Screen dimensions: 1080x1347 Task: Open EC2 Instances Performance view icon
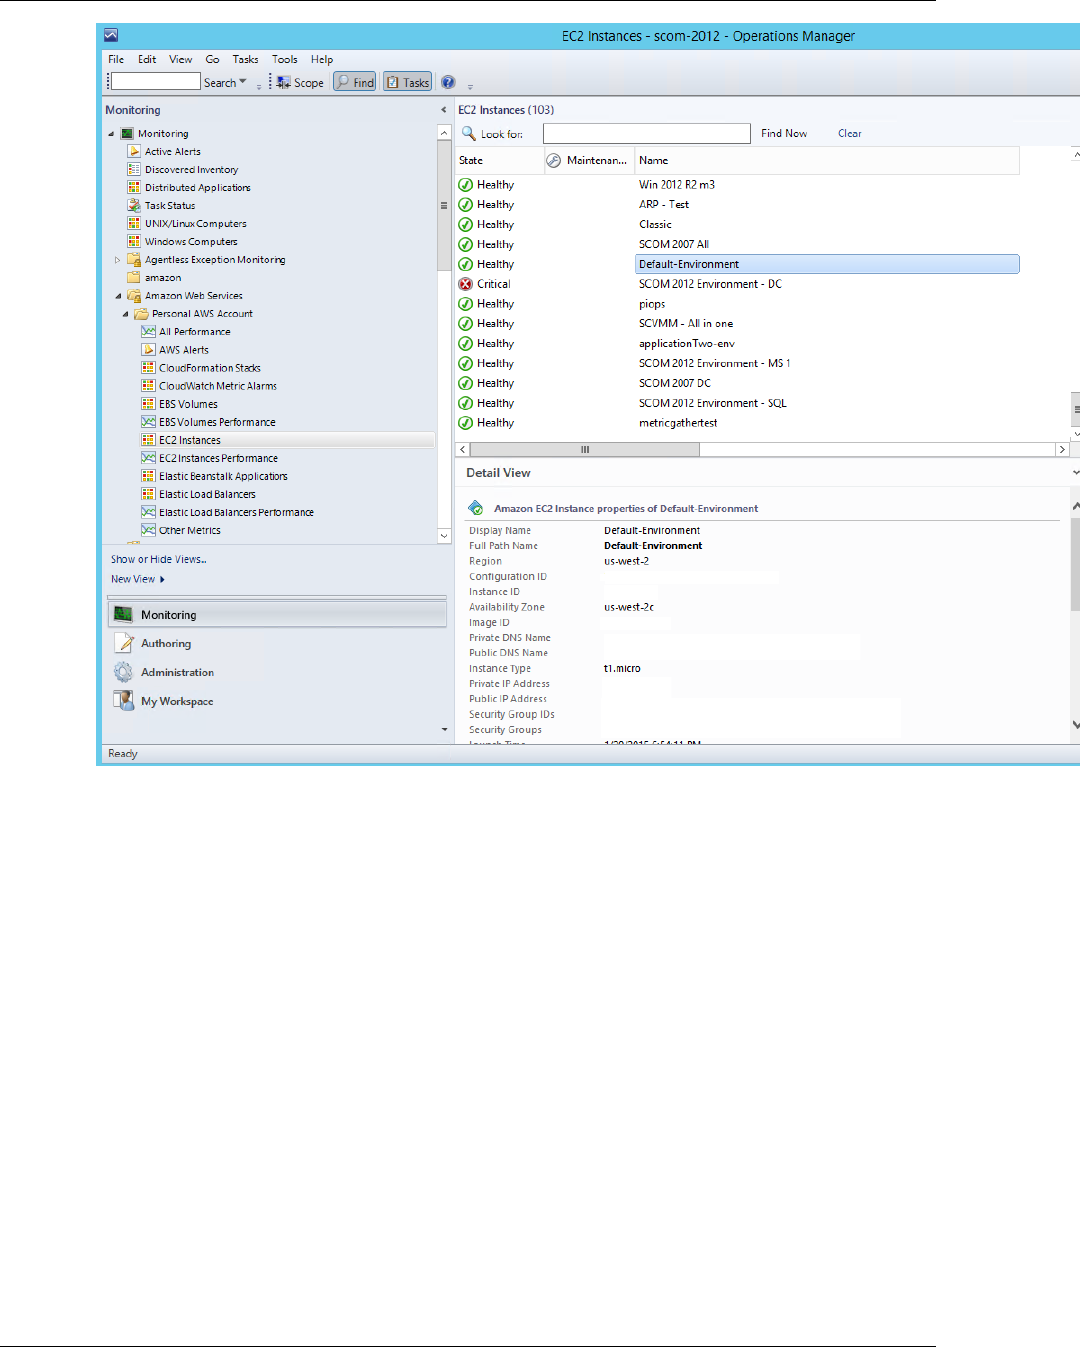click(148, 458)
